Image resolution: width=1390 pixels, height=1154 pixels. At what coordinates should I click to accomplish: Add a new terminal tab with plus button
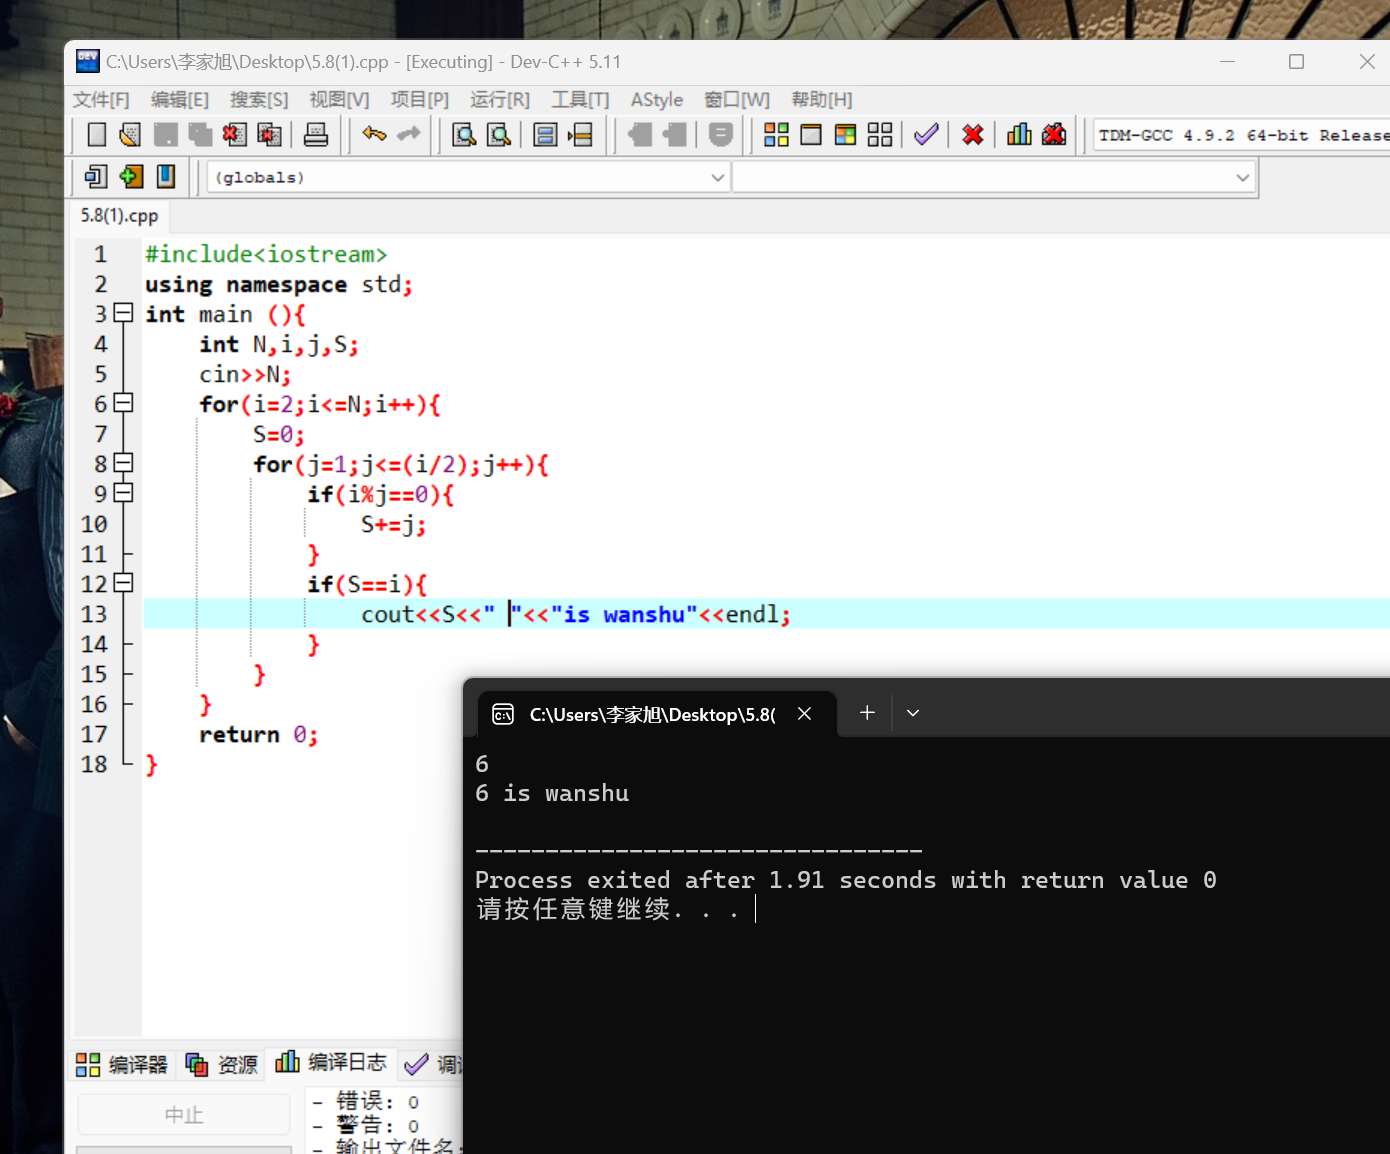coord(867,713)
